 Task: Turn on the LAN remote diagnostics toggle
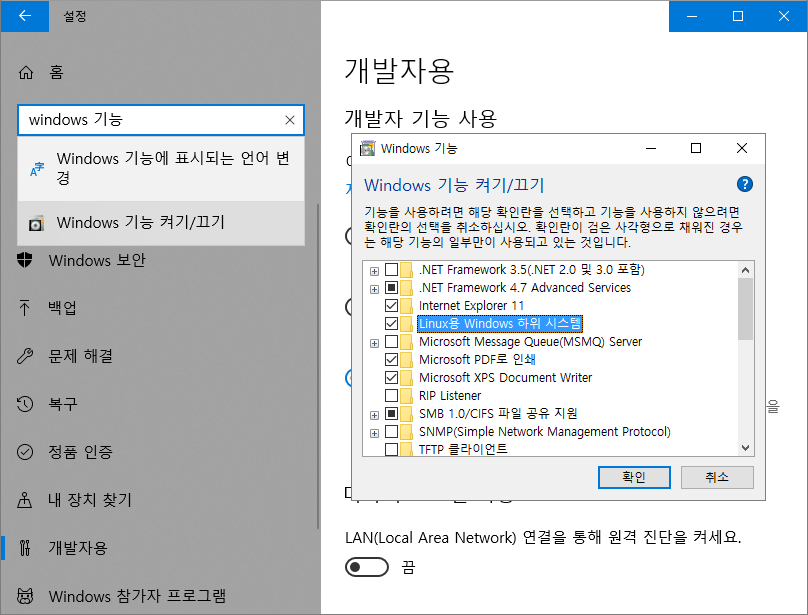click(x=367, y=568)
